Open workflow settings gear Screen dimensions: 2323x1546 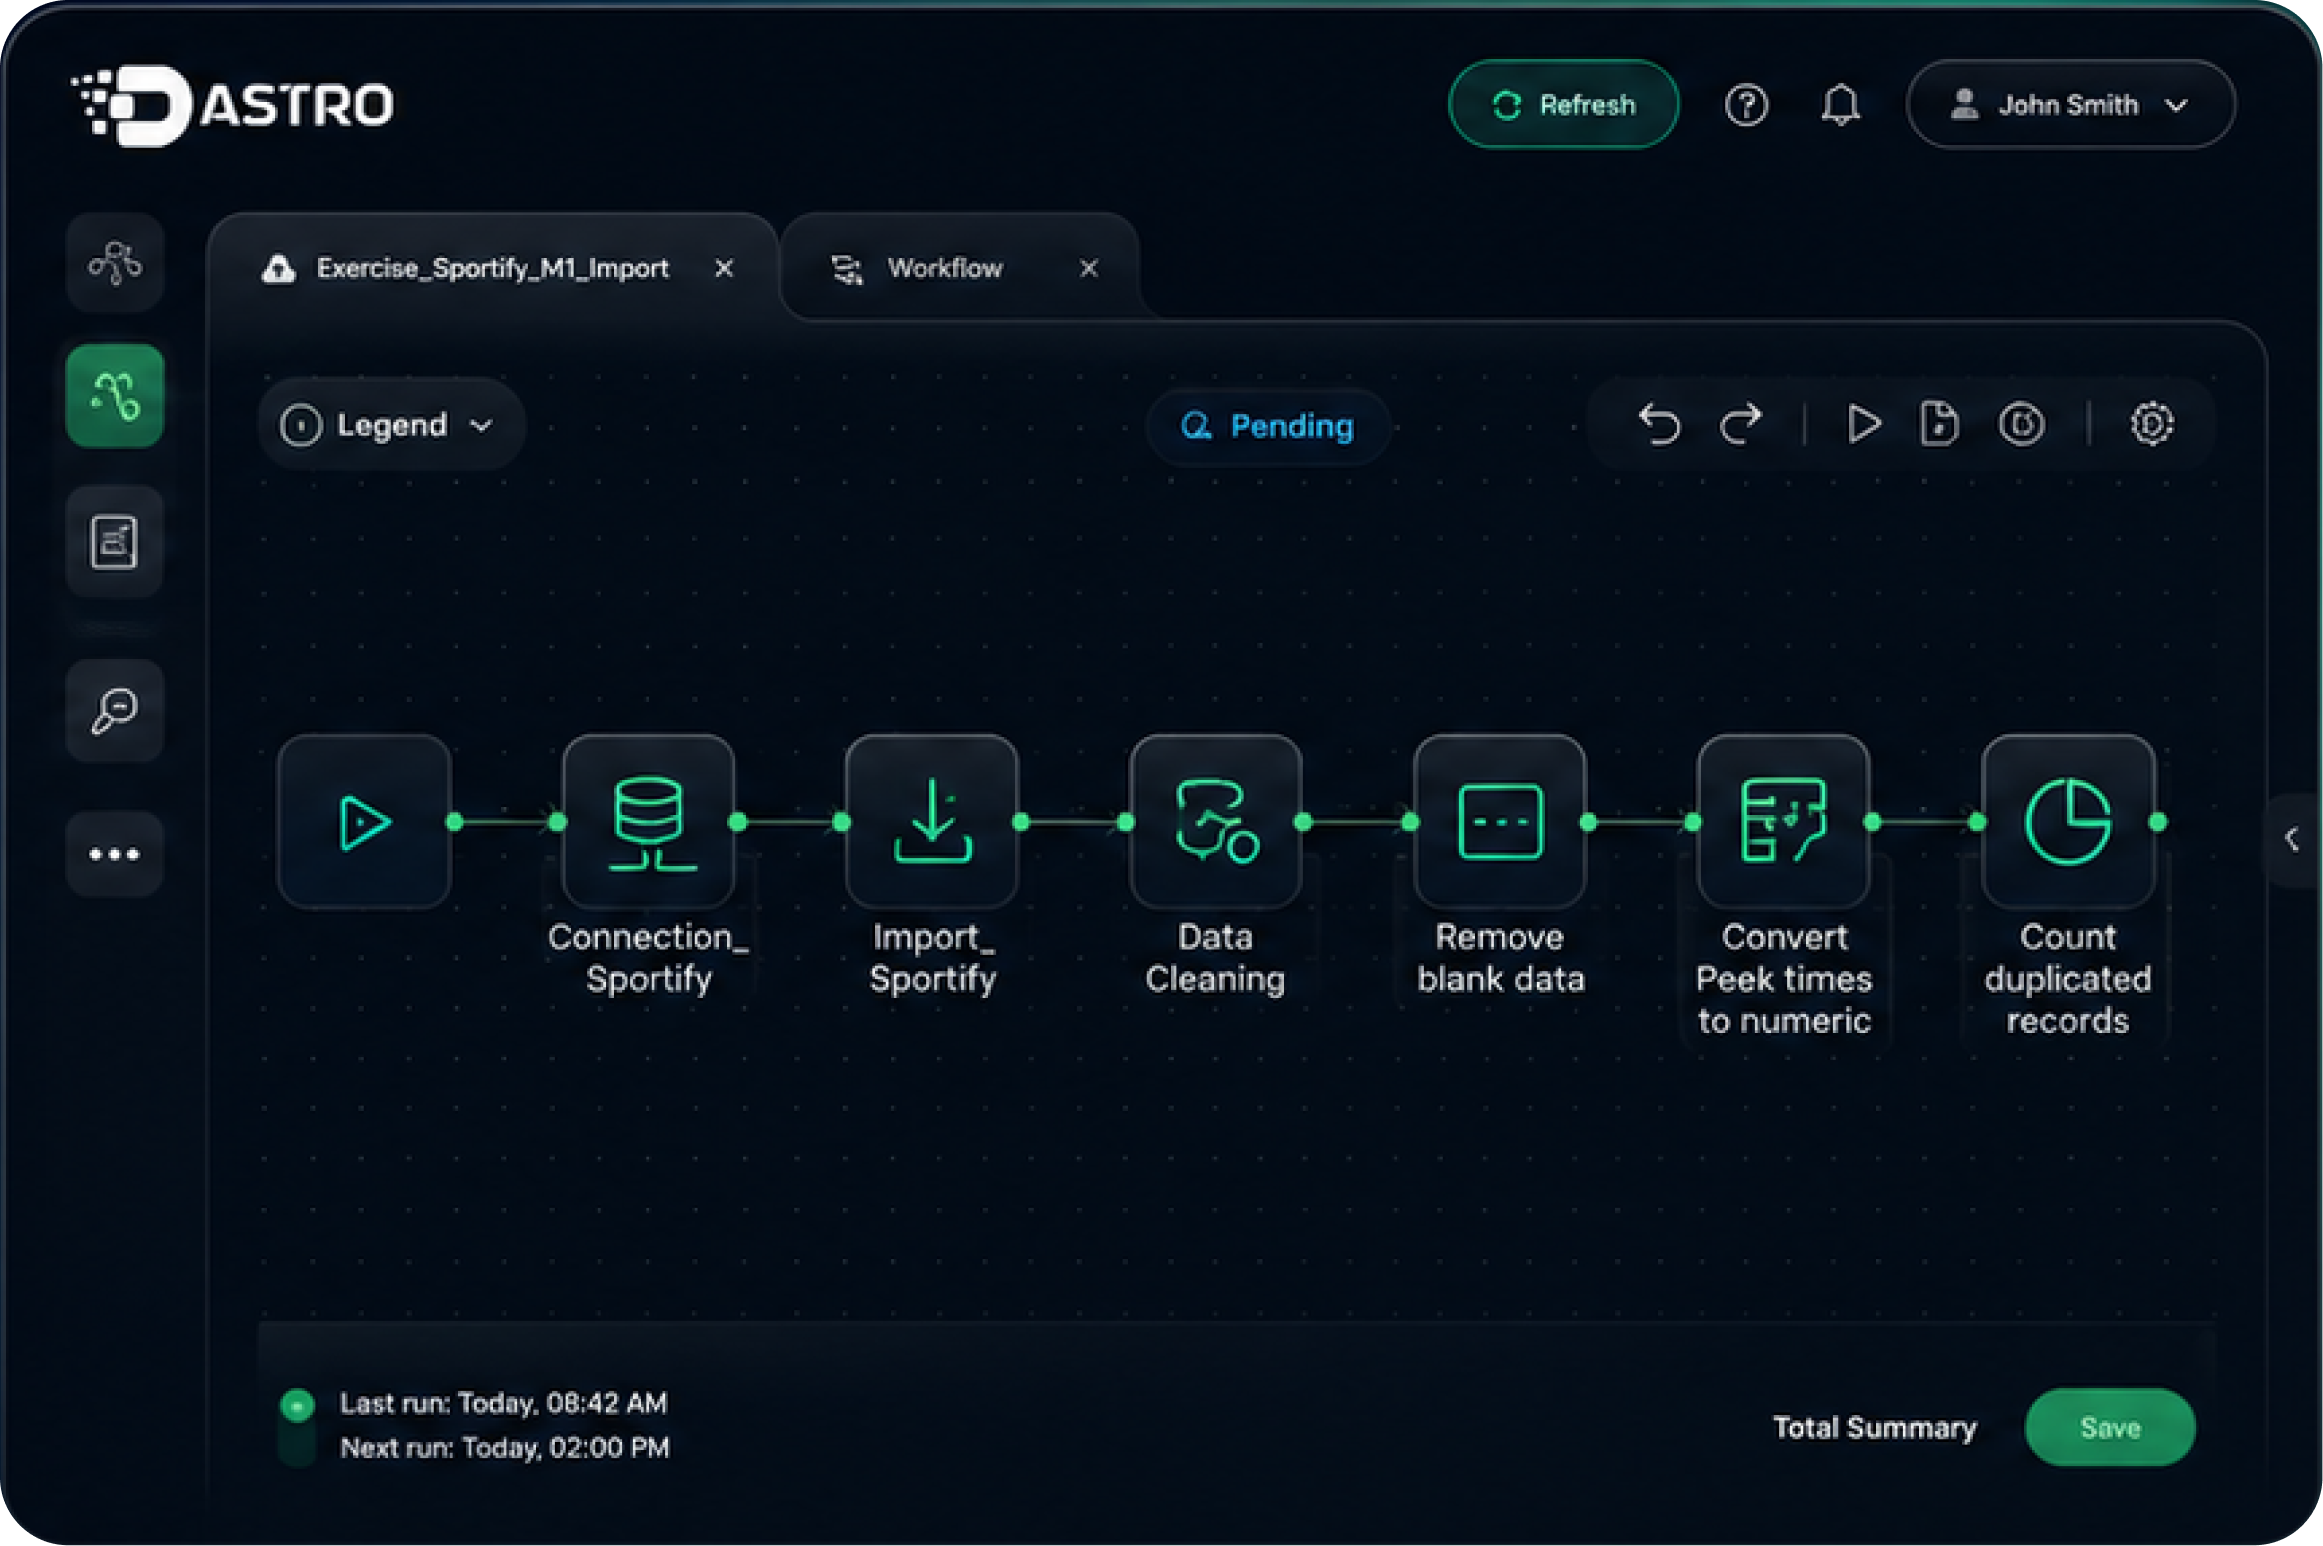(x=2151, y=424)
